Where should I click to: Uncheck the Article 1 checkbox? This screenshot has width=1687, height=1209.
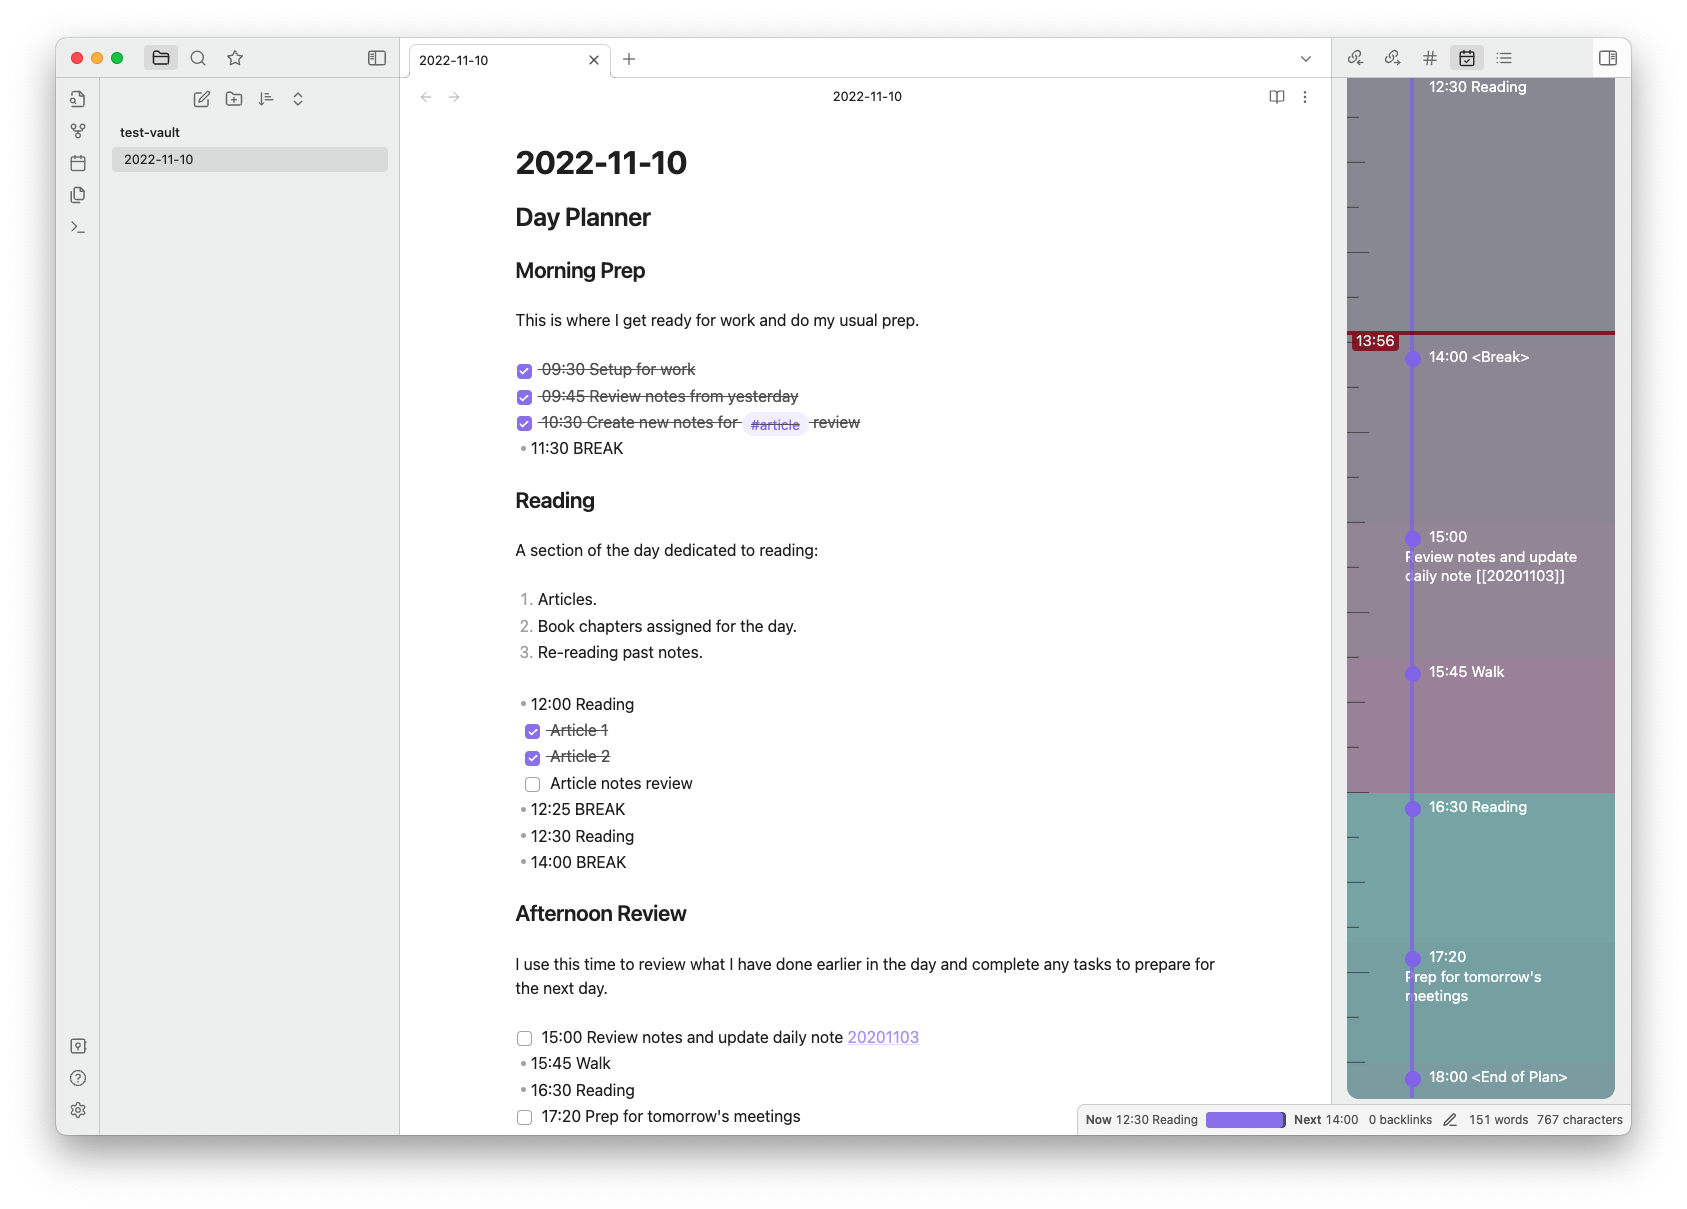tap(533, 732)
